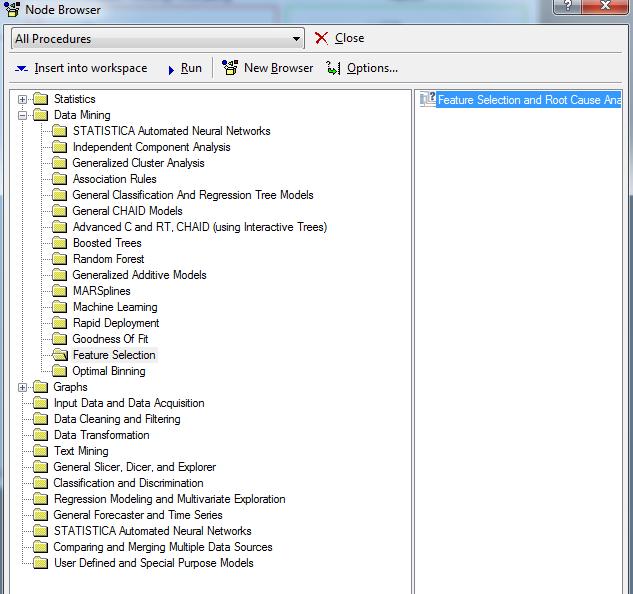
Task: Select Optimal Binning folder
Action: (109, 371)
